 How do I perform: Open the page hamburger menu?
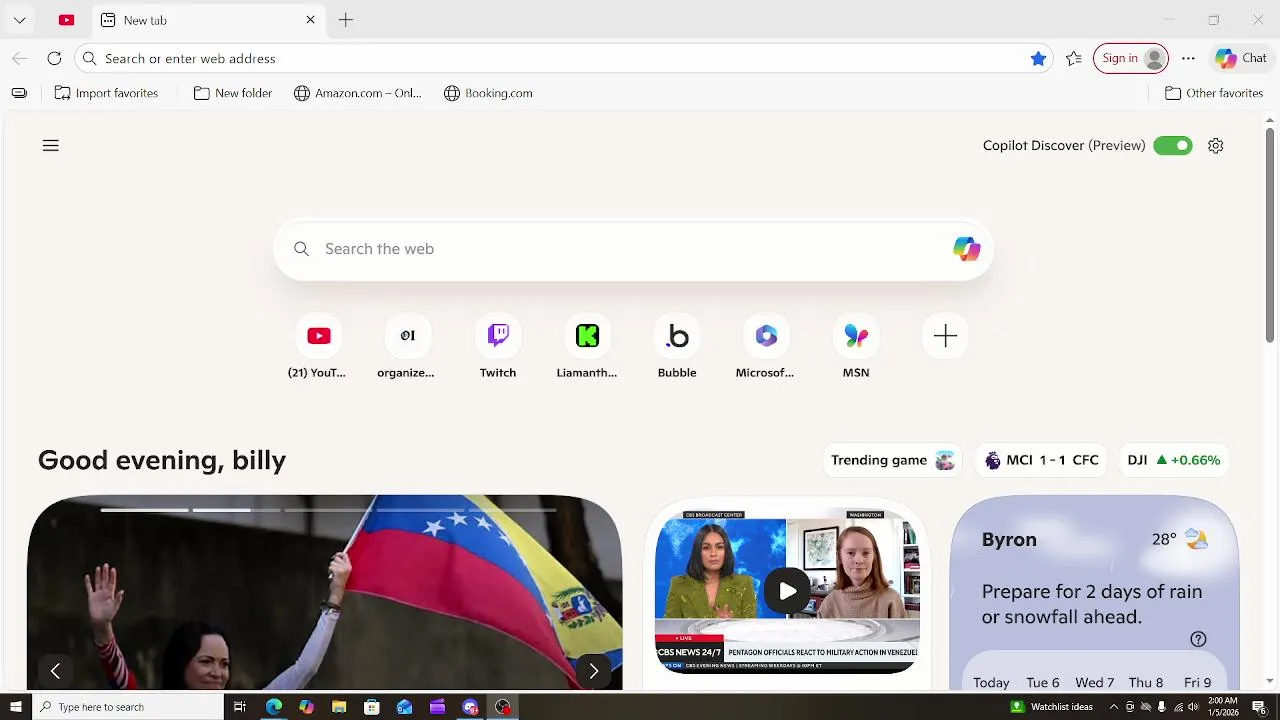pyautogui.click(x=51, y=146)
